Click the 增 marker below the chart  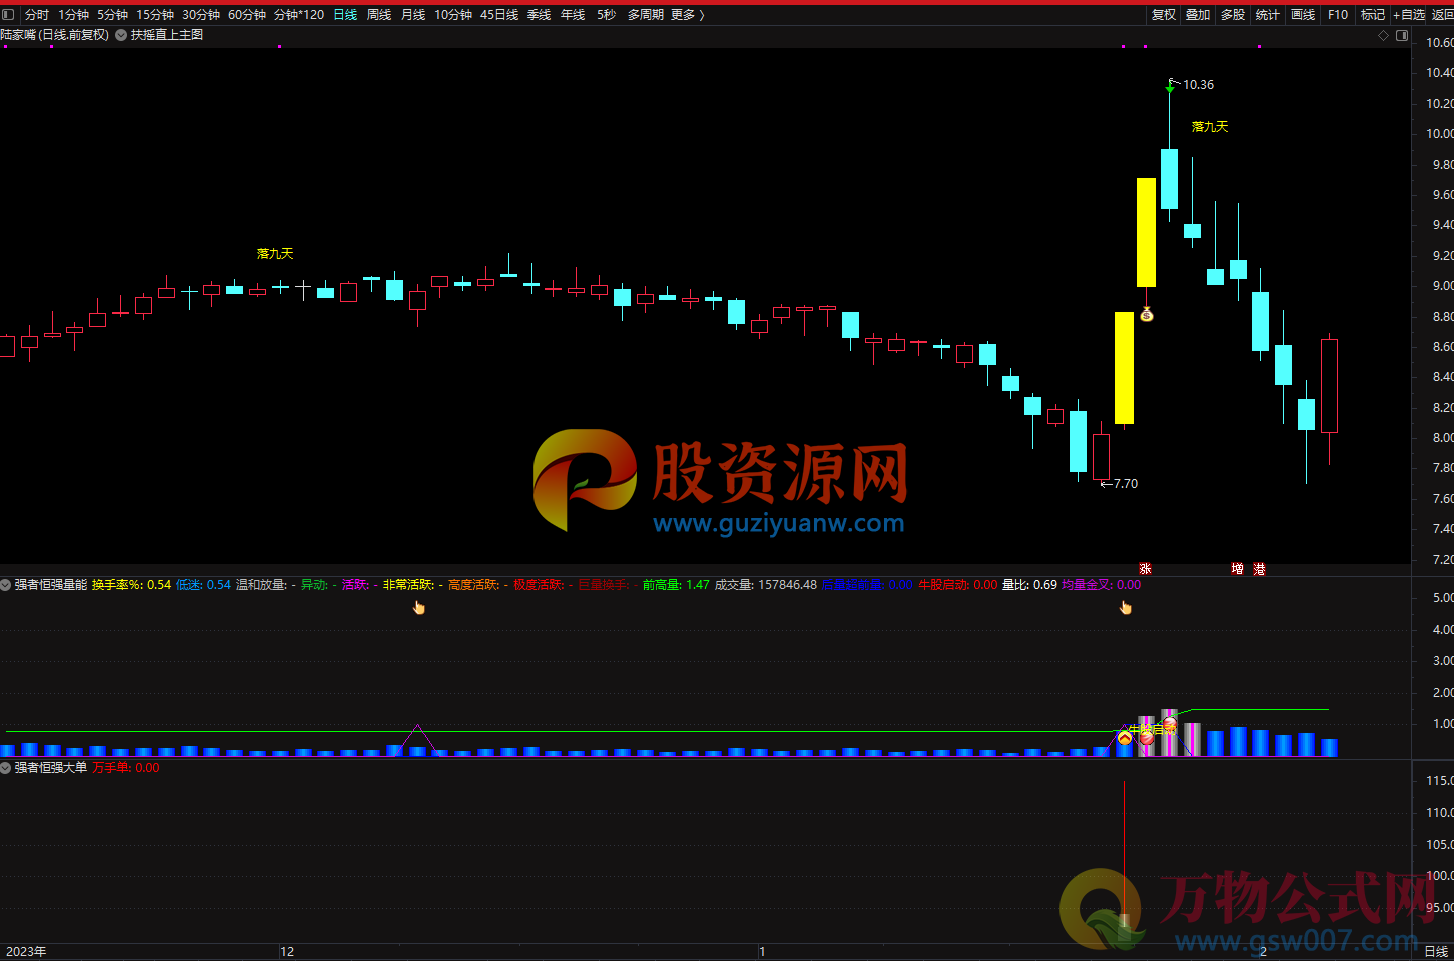(1237, 569)
